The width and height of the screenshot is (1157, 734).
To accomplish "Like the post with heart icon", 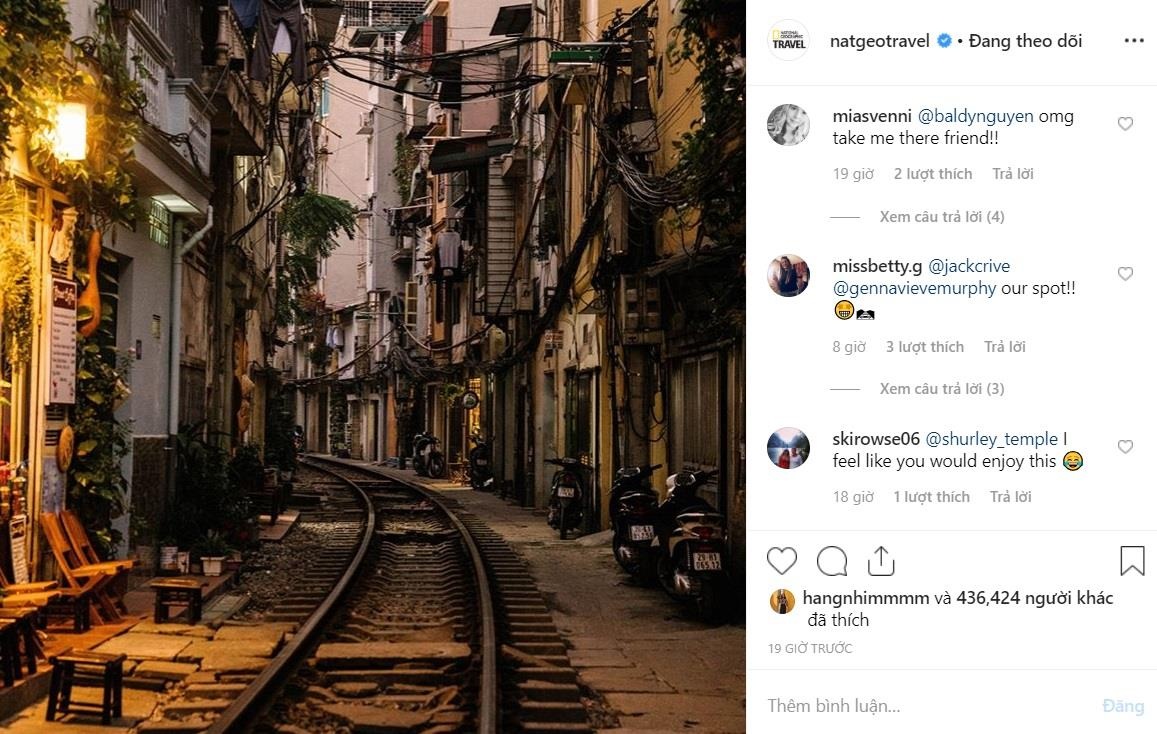I will 782,561.
